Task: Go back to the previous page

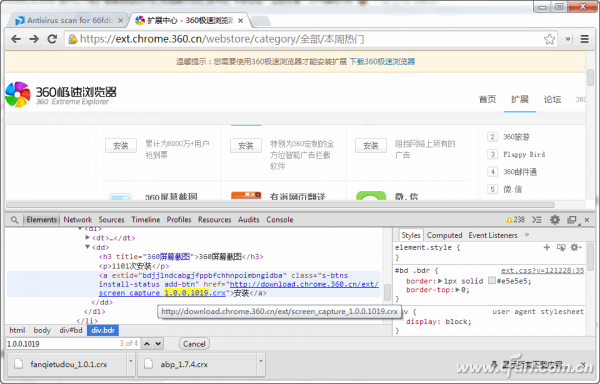Action: pyautogui.click(x=16, y=39)
